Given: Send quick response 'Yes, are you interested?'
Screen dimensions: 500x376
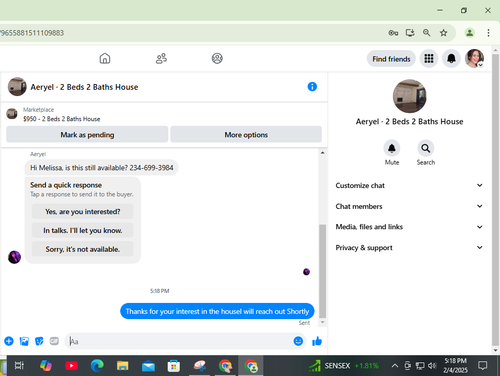Looking at the screenshot, I should (82, 212).
